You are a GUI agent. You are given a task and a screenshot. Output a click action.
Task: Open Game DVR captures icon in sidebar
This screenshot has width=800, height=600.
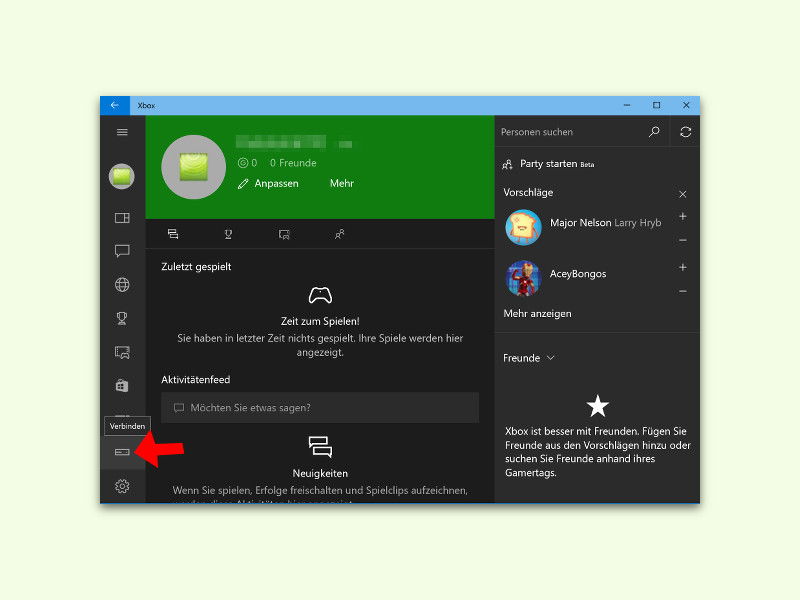coord(122,352)
